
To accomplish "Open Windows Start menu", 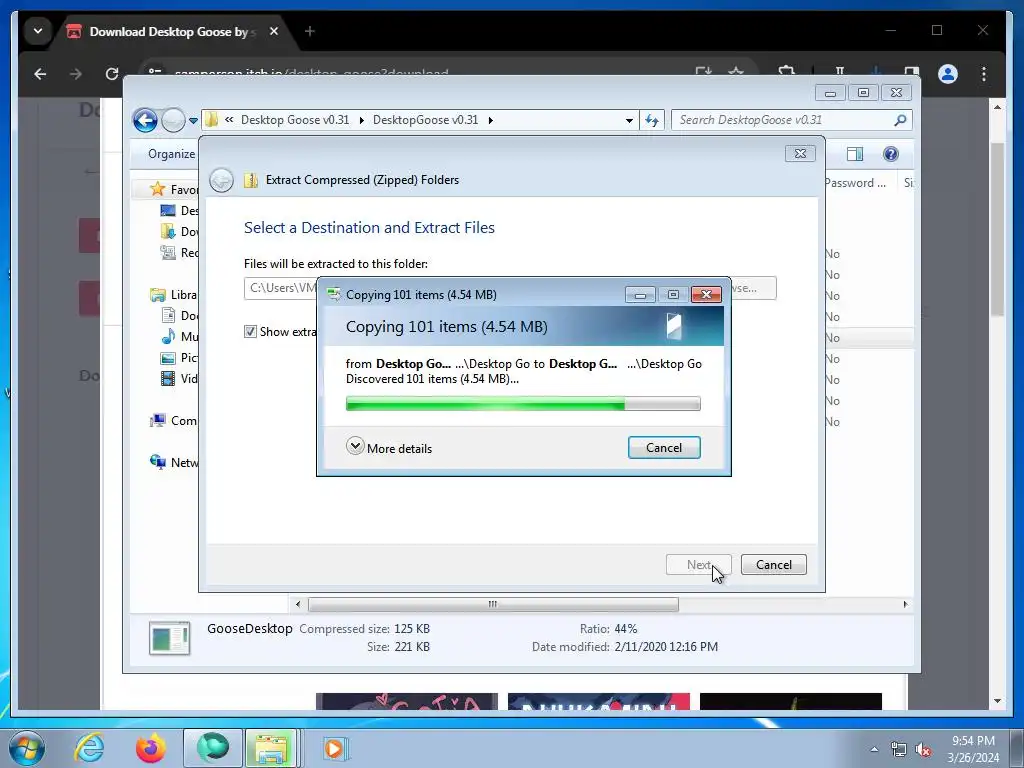I will (x=26, y=748).
